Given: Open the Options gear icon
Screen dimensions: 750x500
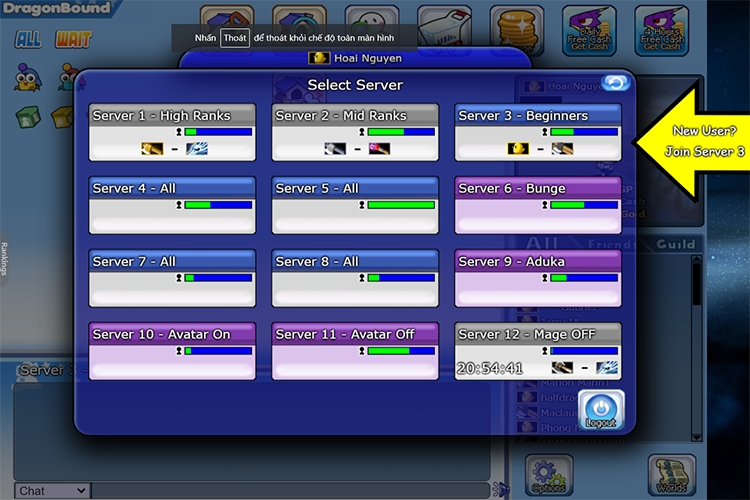Looking at the screenshot, I should (549, 475).
